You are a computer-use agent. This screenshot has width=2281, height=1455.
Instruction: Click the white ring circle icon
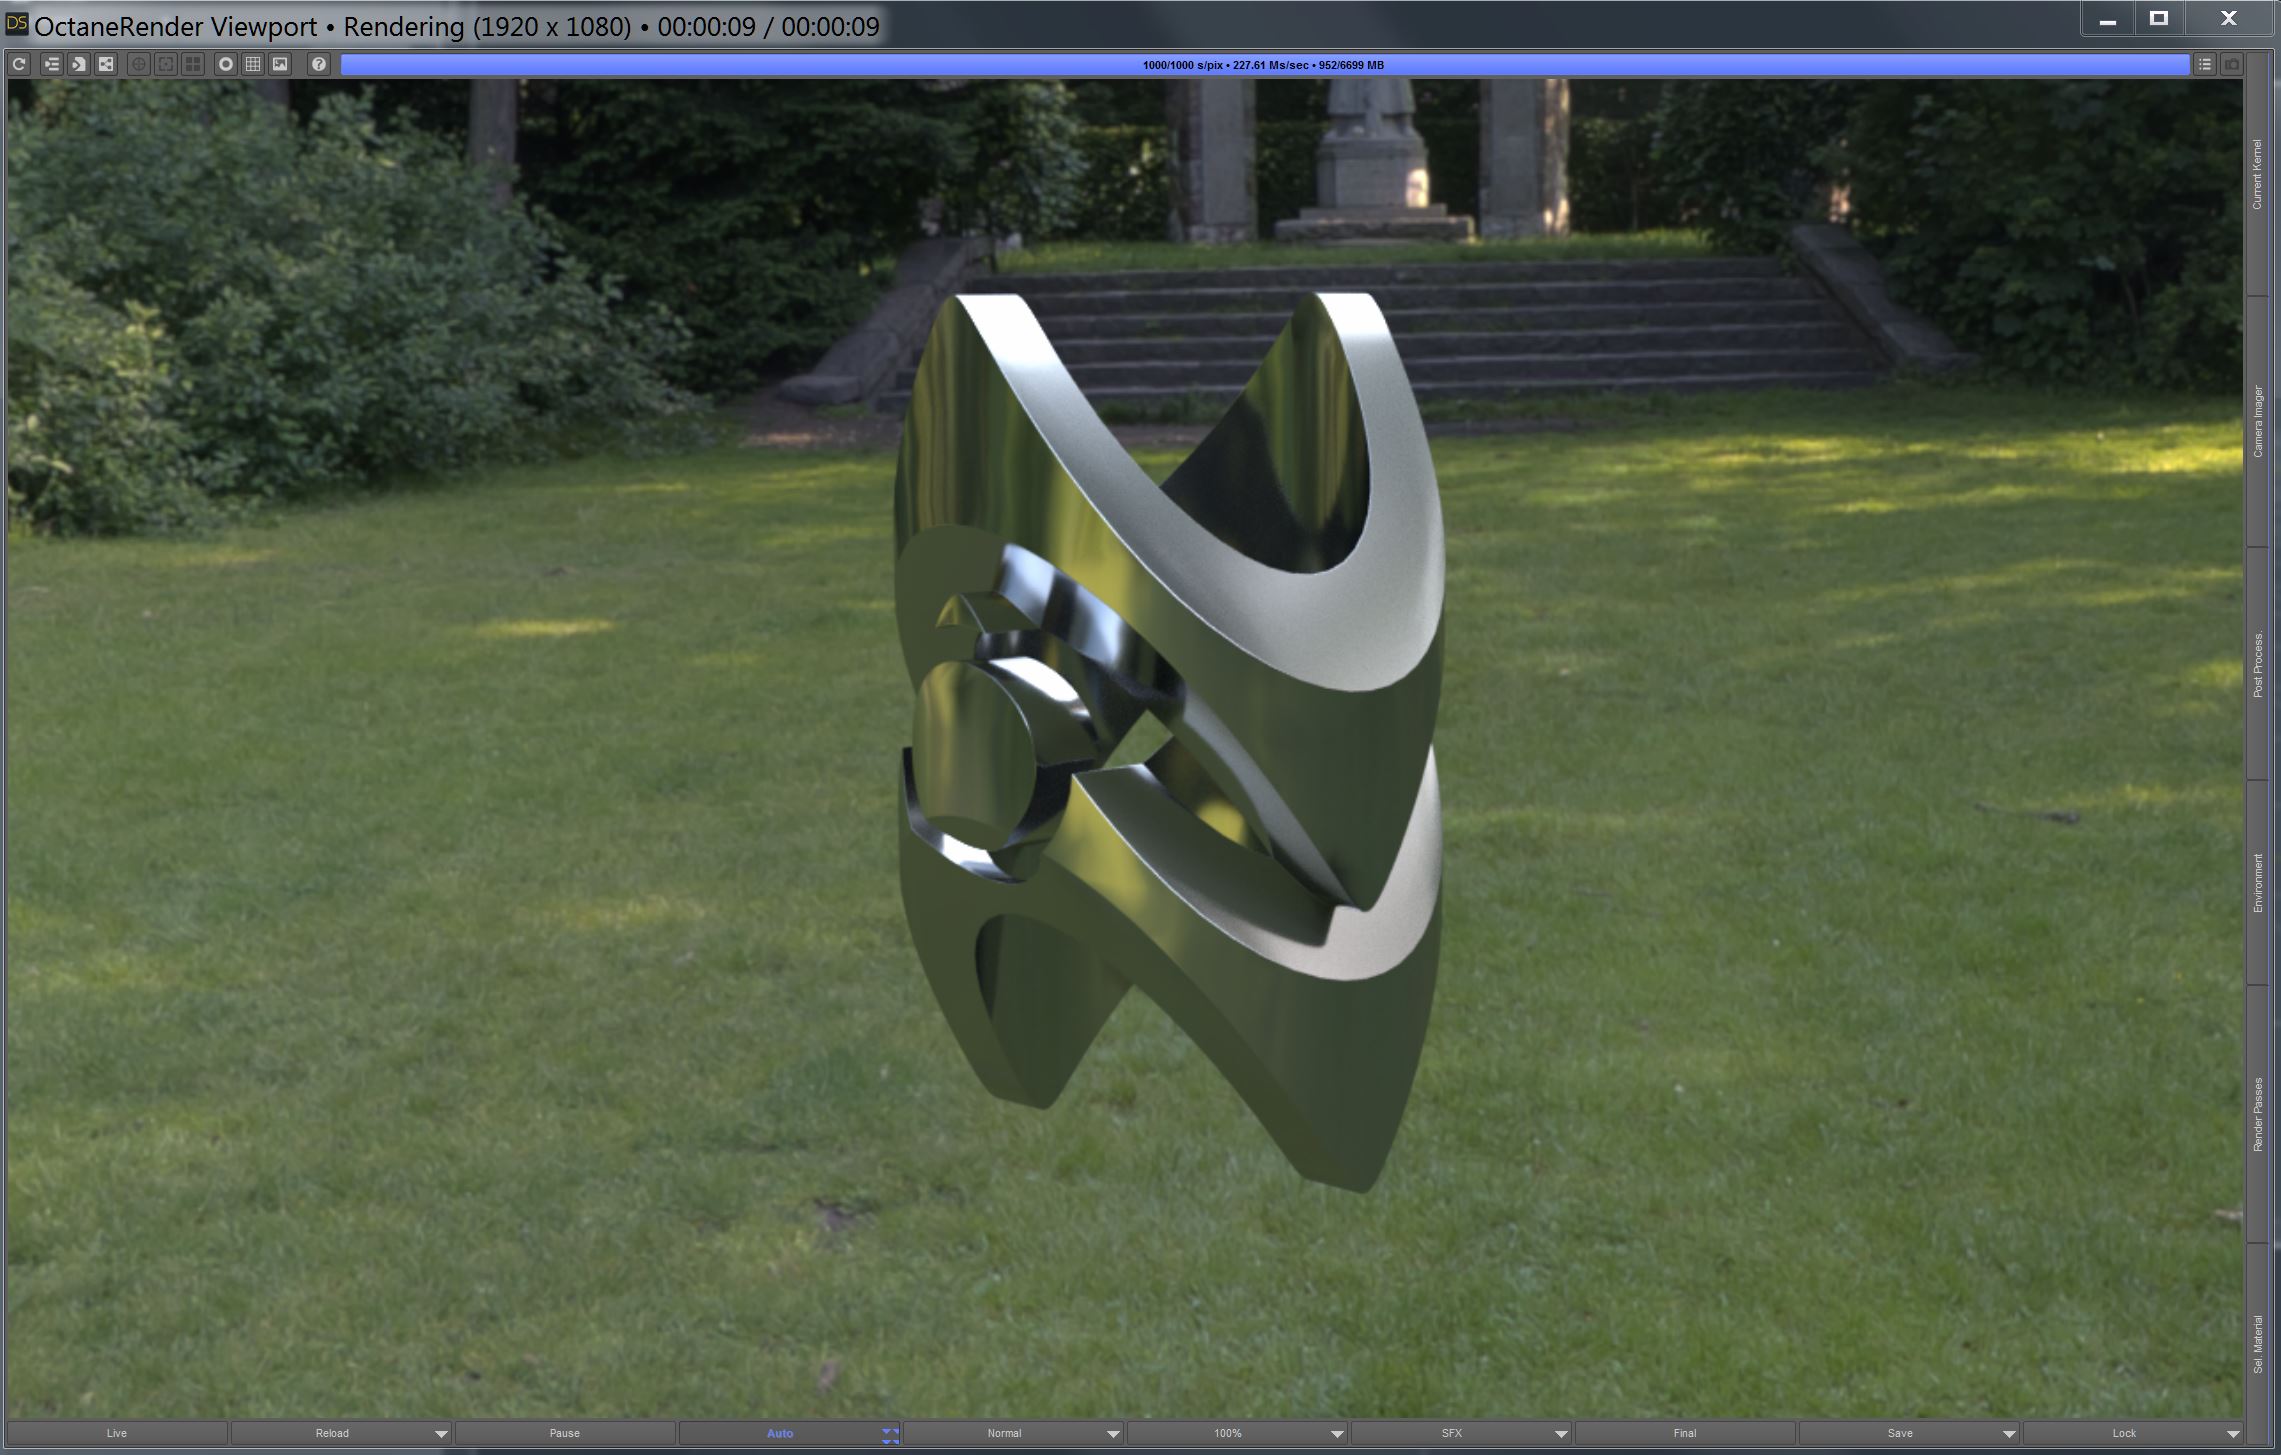(226, 65)
